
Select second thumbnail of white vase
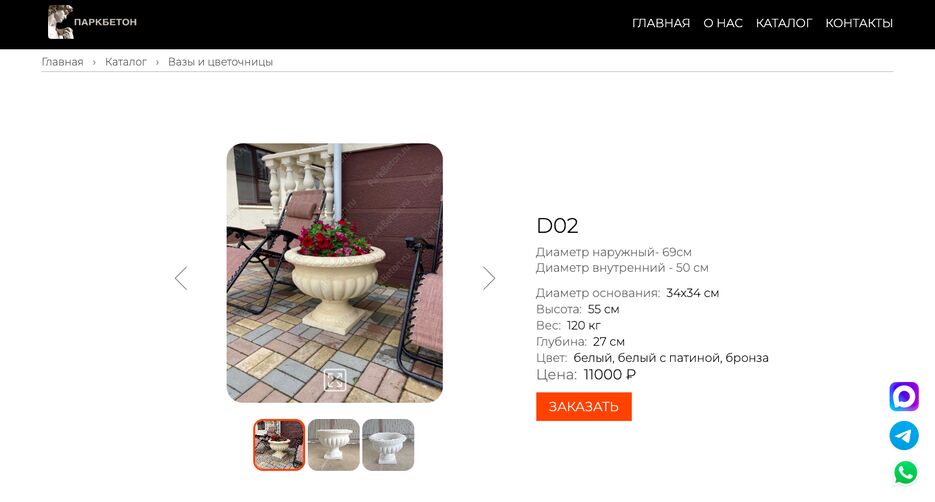click(x=333, y=445)
